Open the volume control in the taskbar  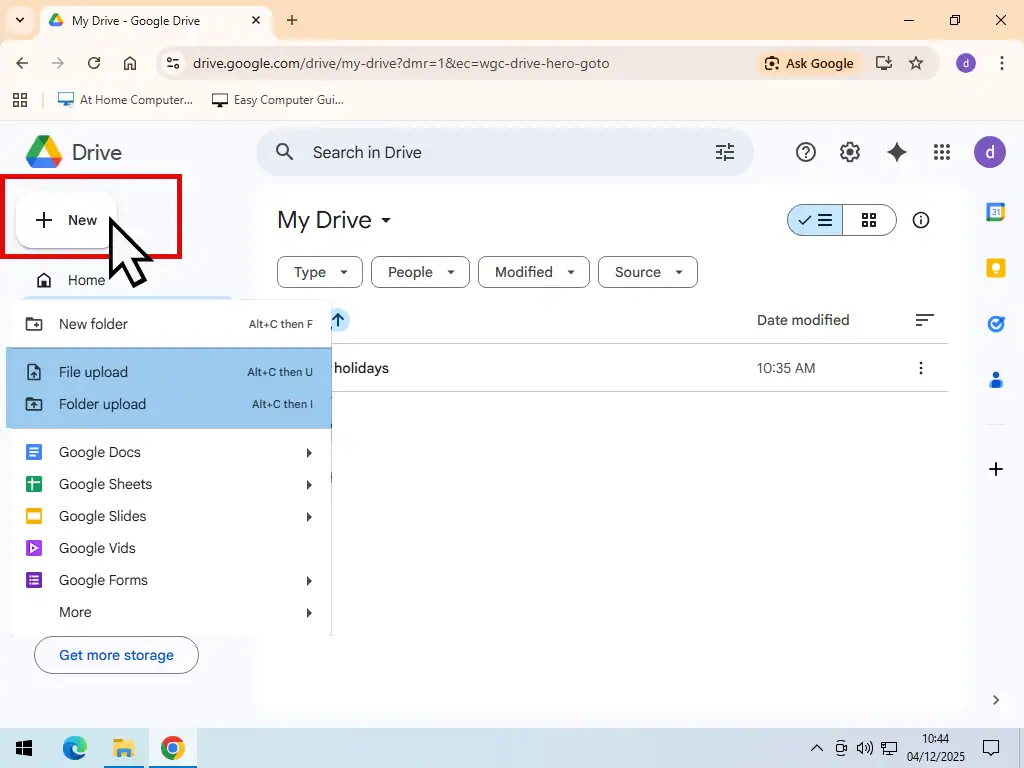[864, 747]
